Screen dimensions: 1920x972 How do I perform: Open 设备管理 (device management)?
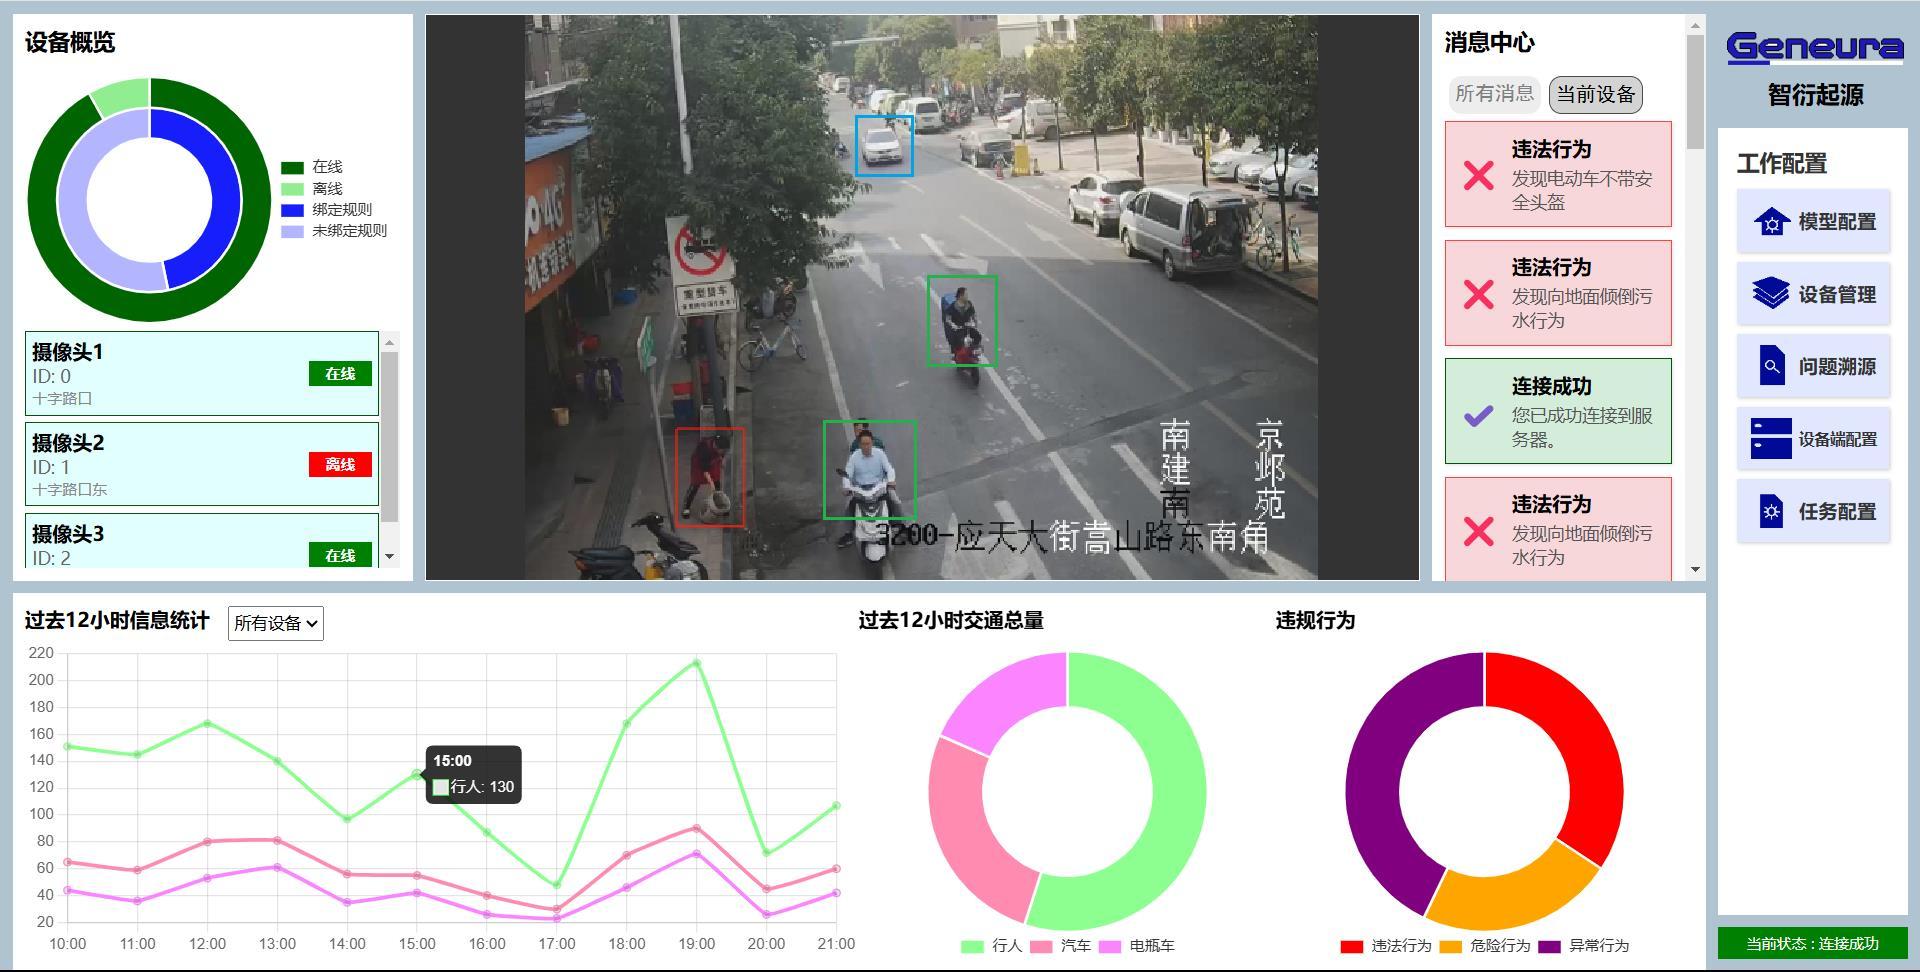coord(1813,295)
